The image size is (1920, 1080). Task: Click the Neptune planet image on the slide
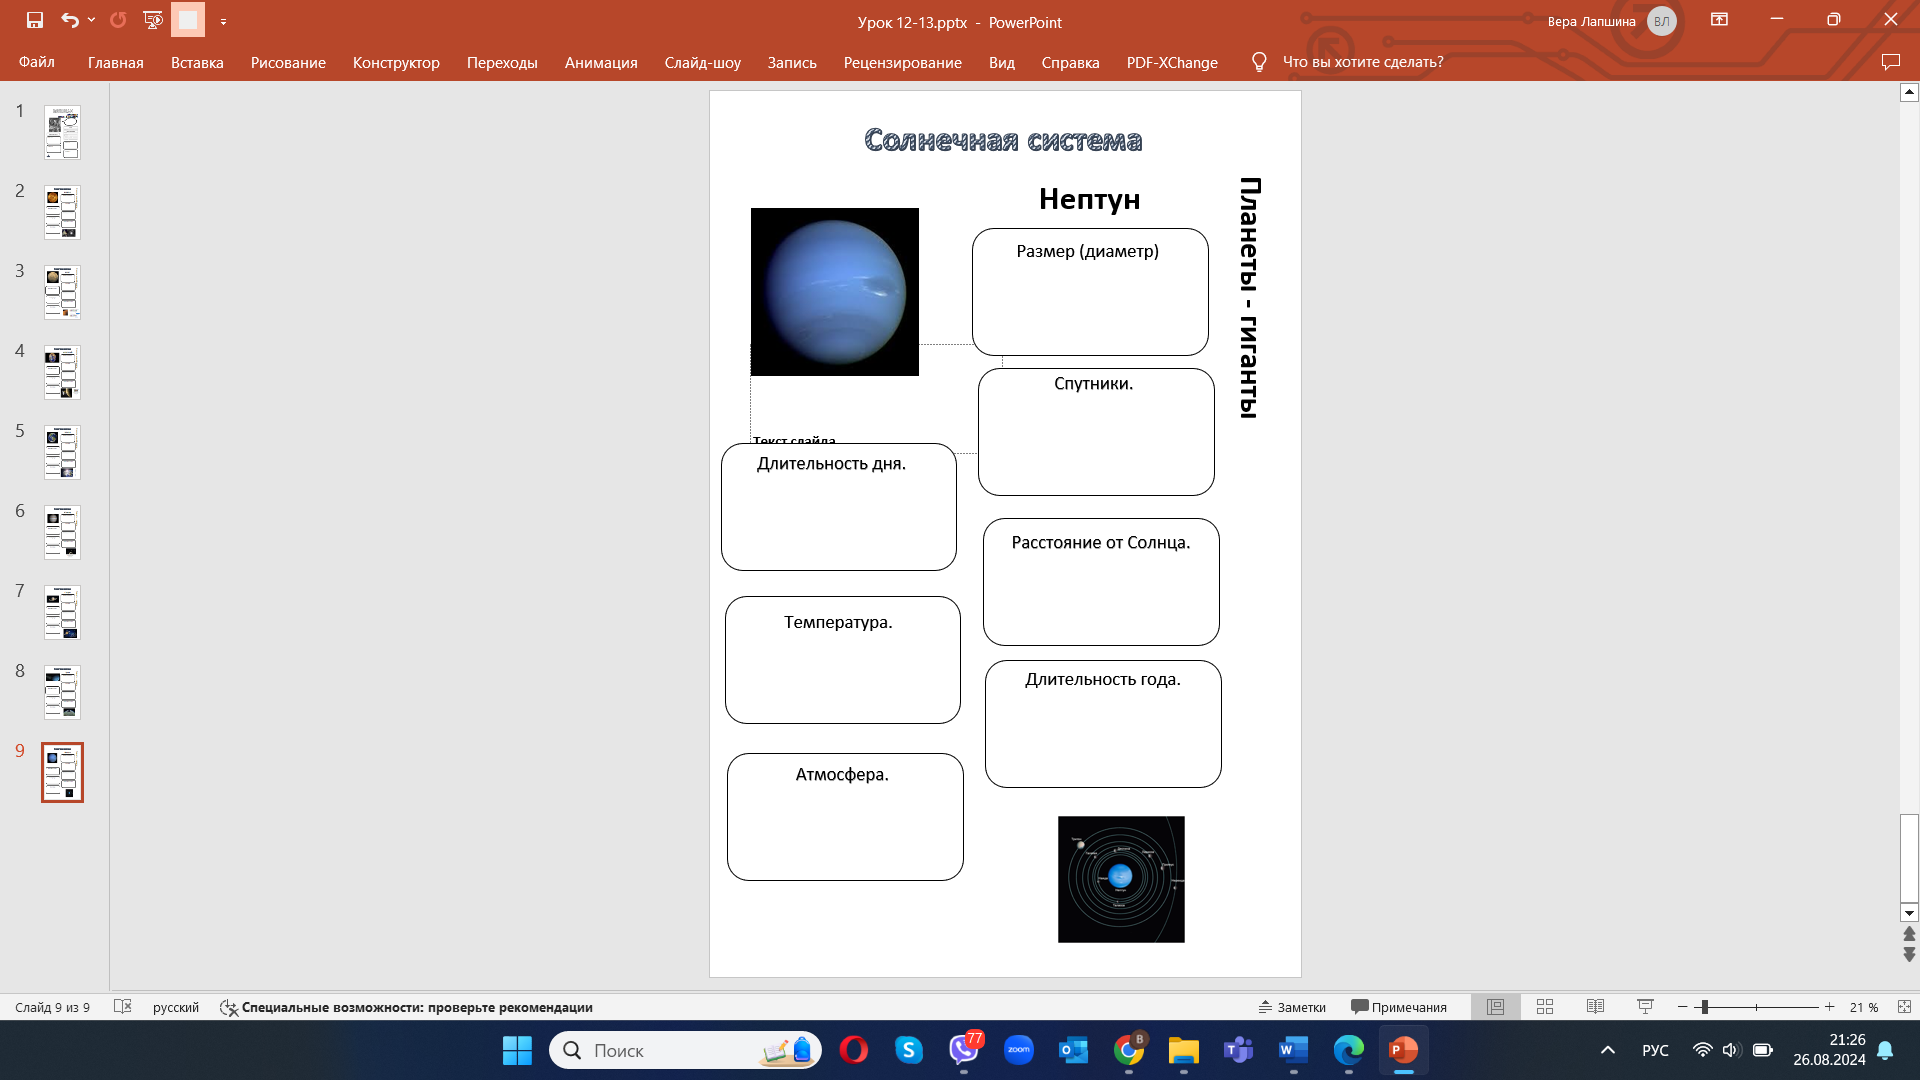(x=835, y=292)
